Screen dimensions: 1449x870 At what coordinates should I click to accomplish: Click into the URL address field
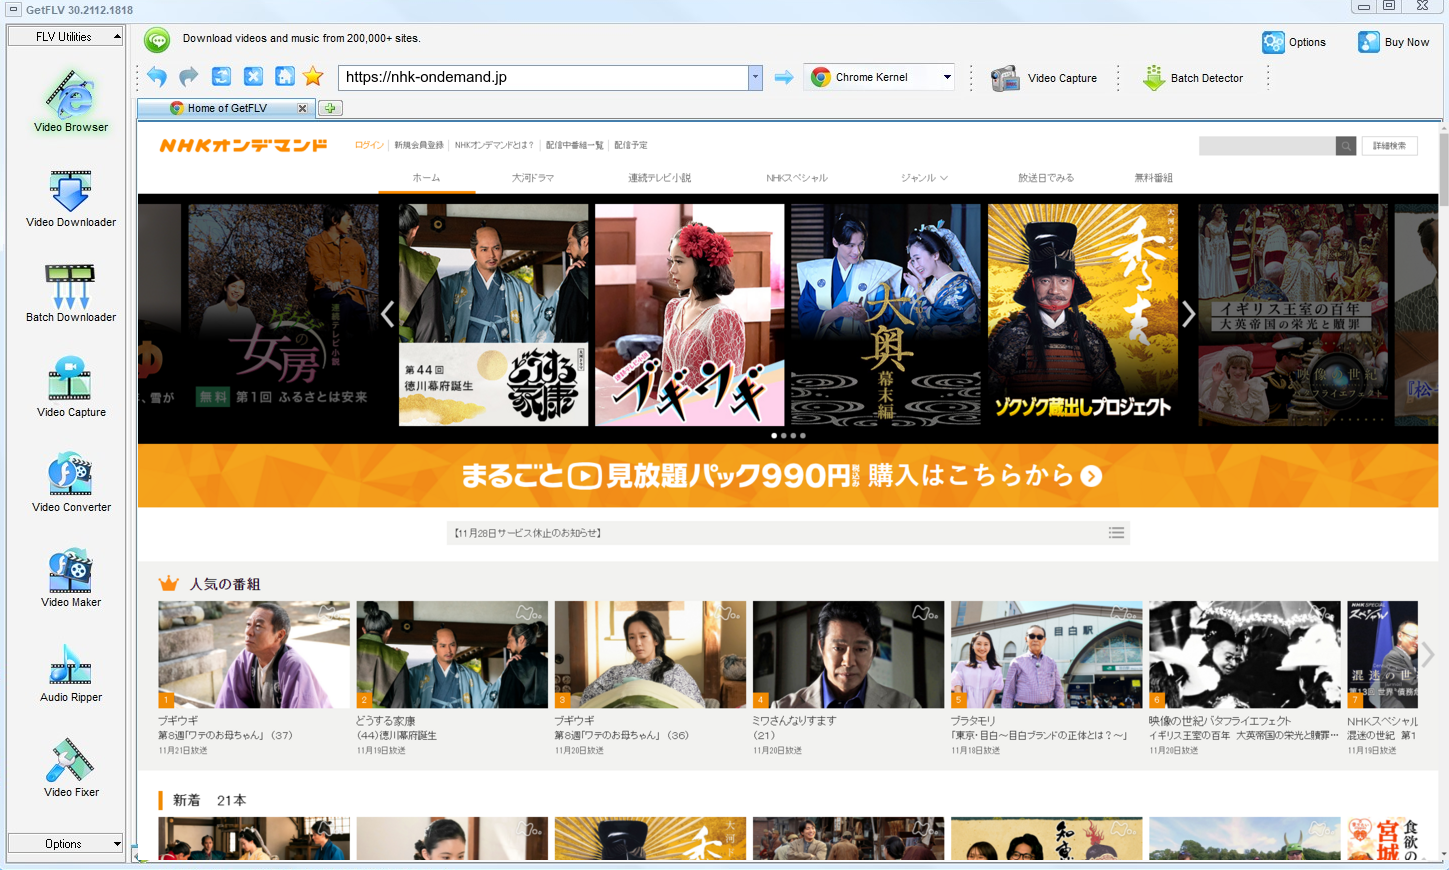tap(544, 77)
